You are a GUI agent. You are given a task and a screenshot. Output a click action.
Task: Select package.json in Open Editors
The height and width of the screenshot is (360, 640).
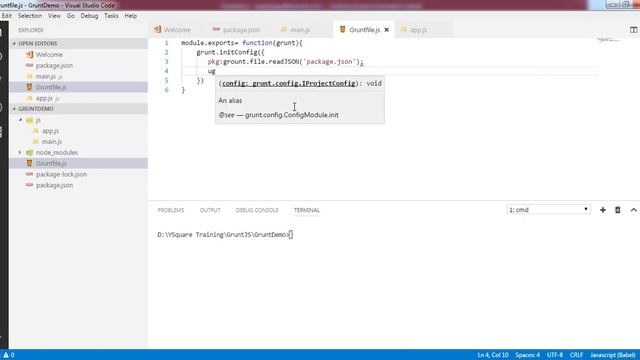(x=78, y=65)
